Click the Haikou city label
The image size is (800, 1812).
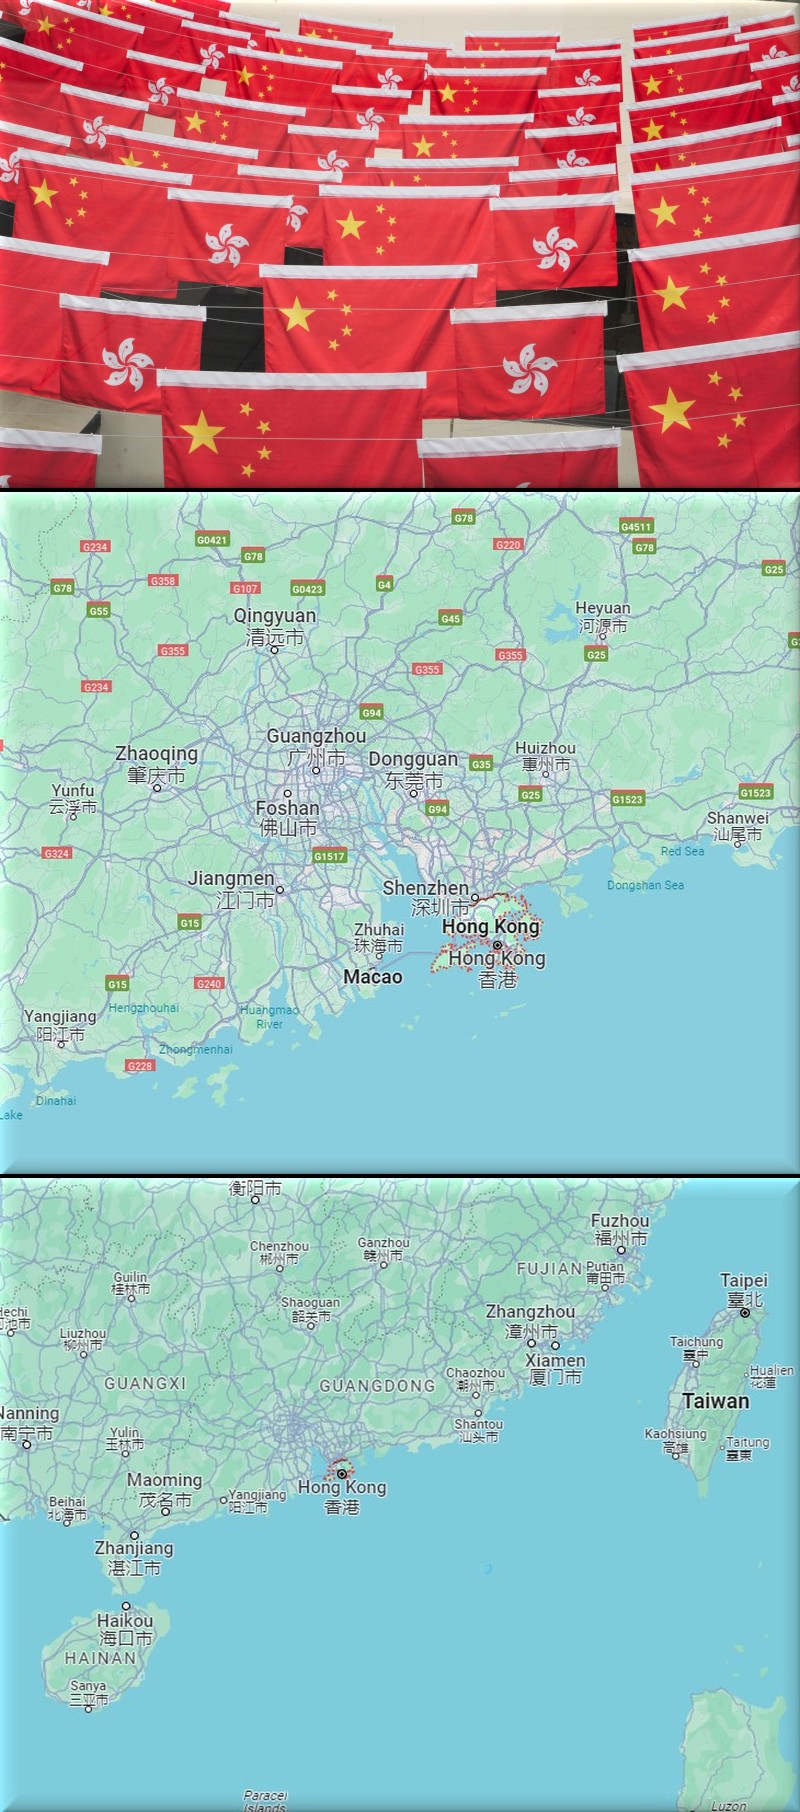(125, 1621)
